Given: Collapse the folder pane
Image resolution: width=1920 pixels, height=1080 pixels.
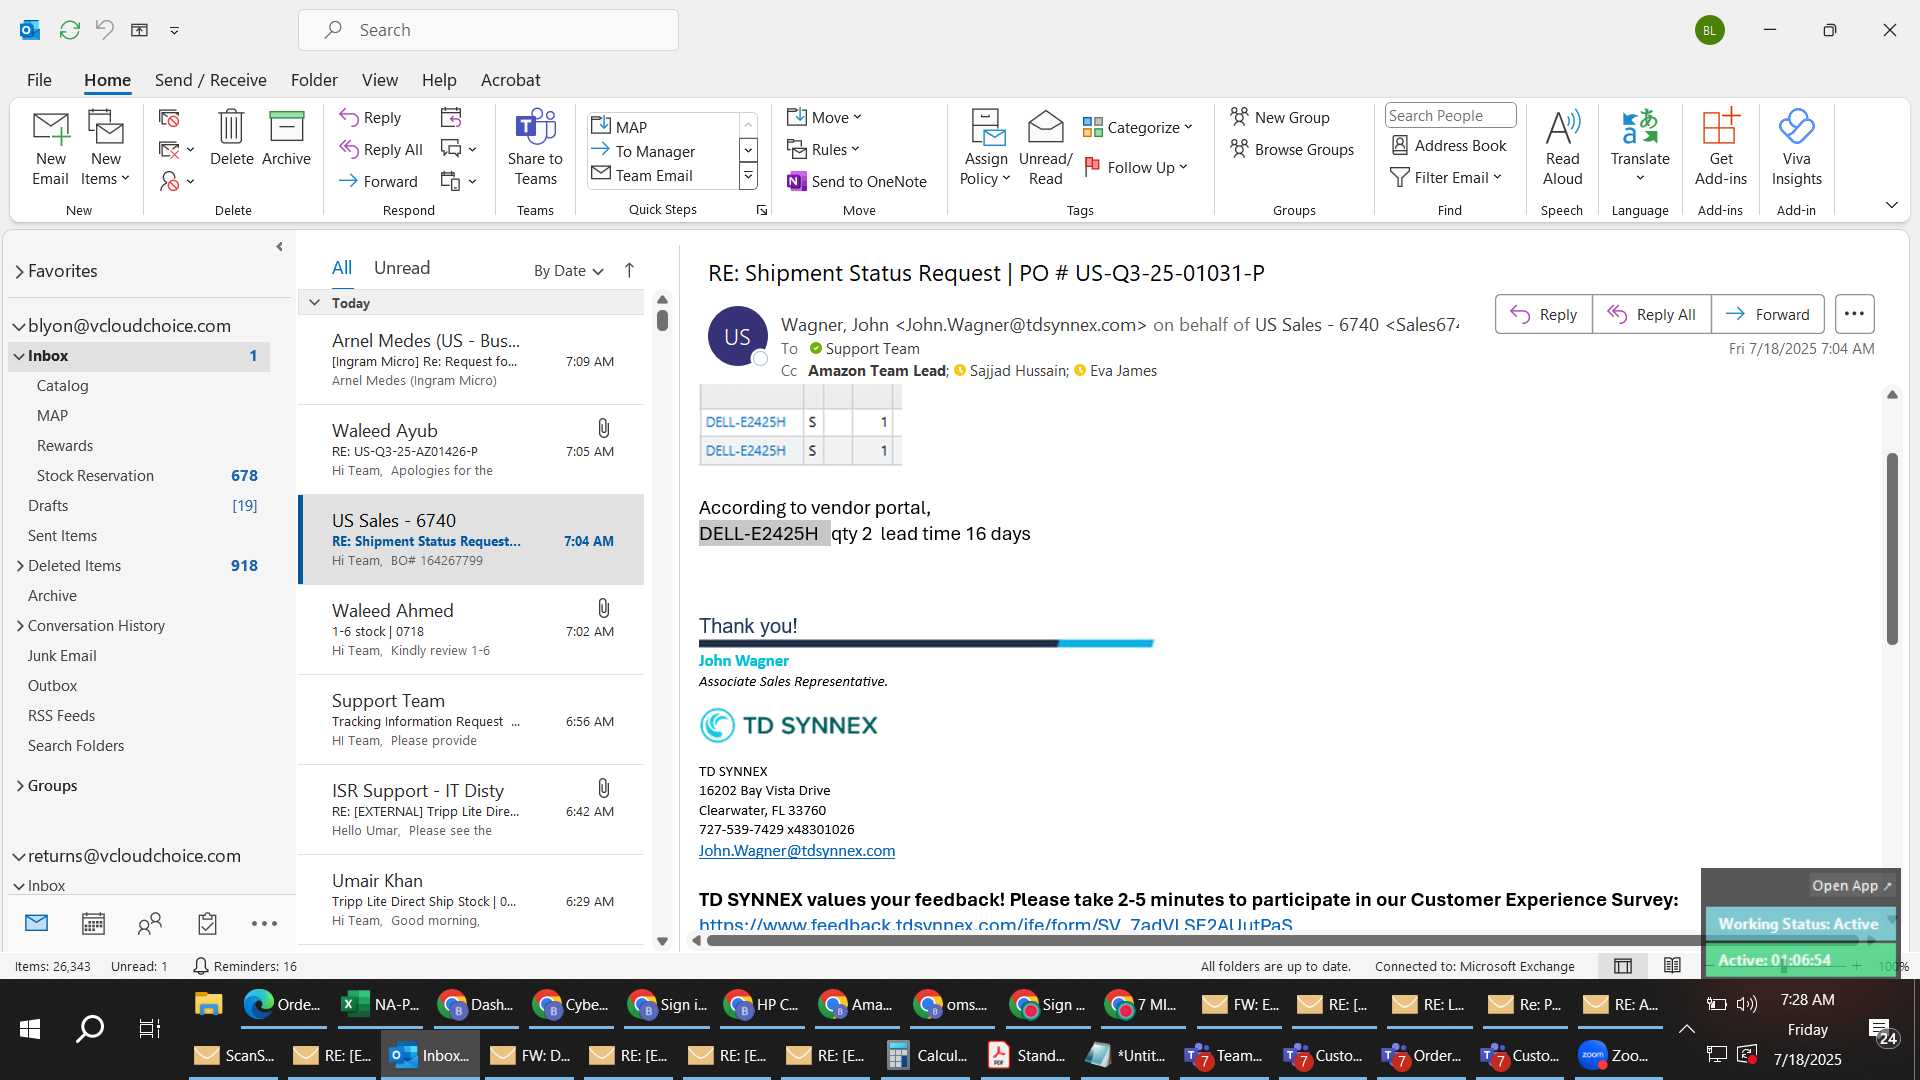Looking at the screenshot, I should tap(279, 247).
